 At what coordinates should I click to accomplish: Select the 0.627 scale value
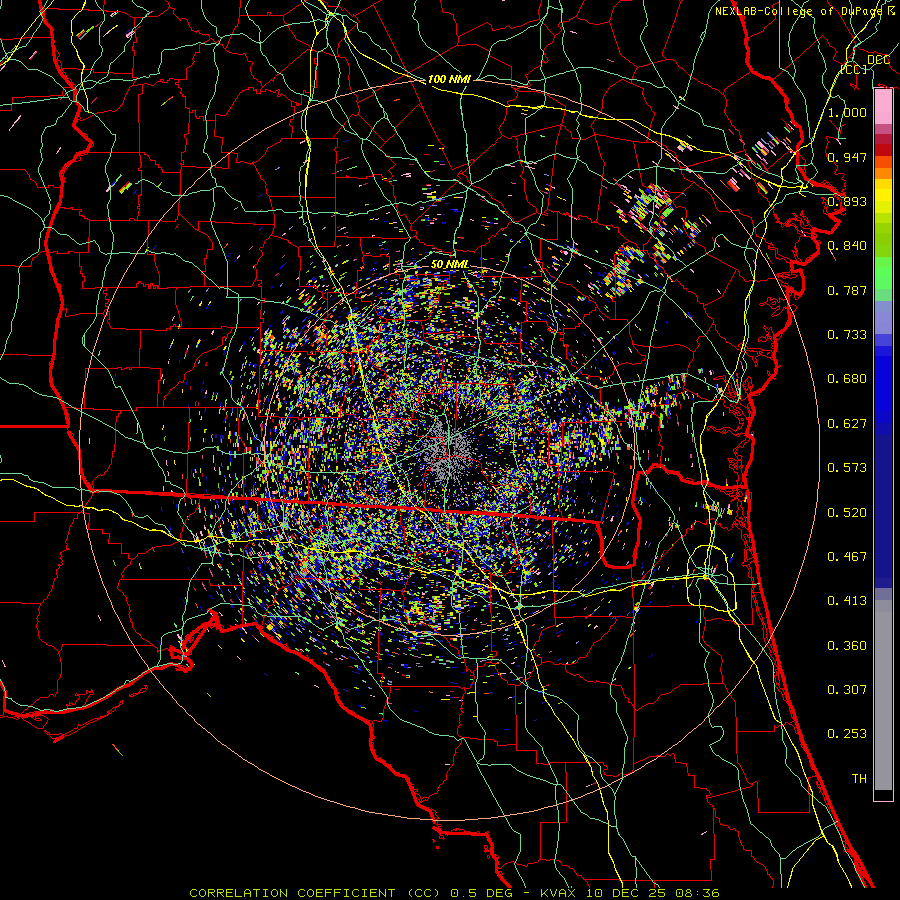coord(847,424)
